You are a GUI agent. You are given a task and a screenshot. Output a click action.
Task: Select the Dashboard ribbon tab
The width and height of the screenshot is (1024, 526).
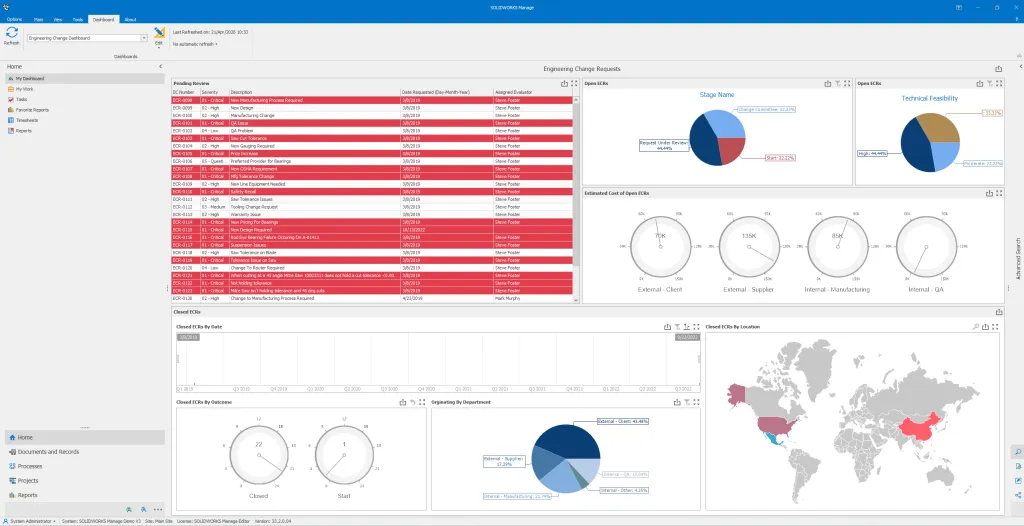tap(103, 20)
